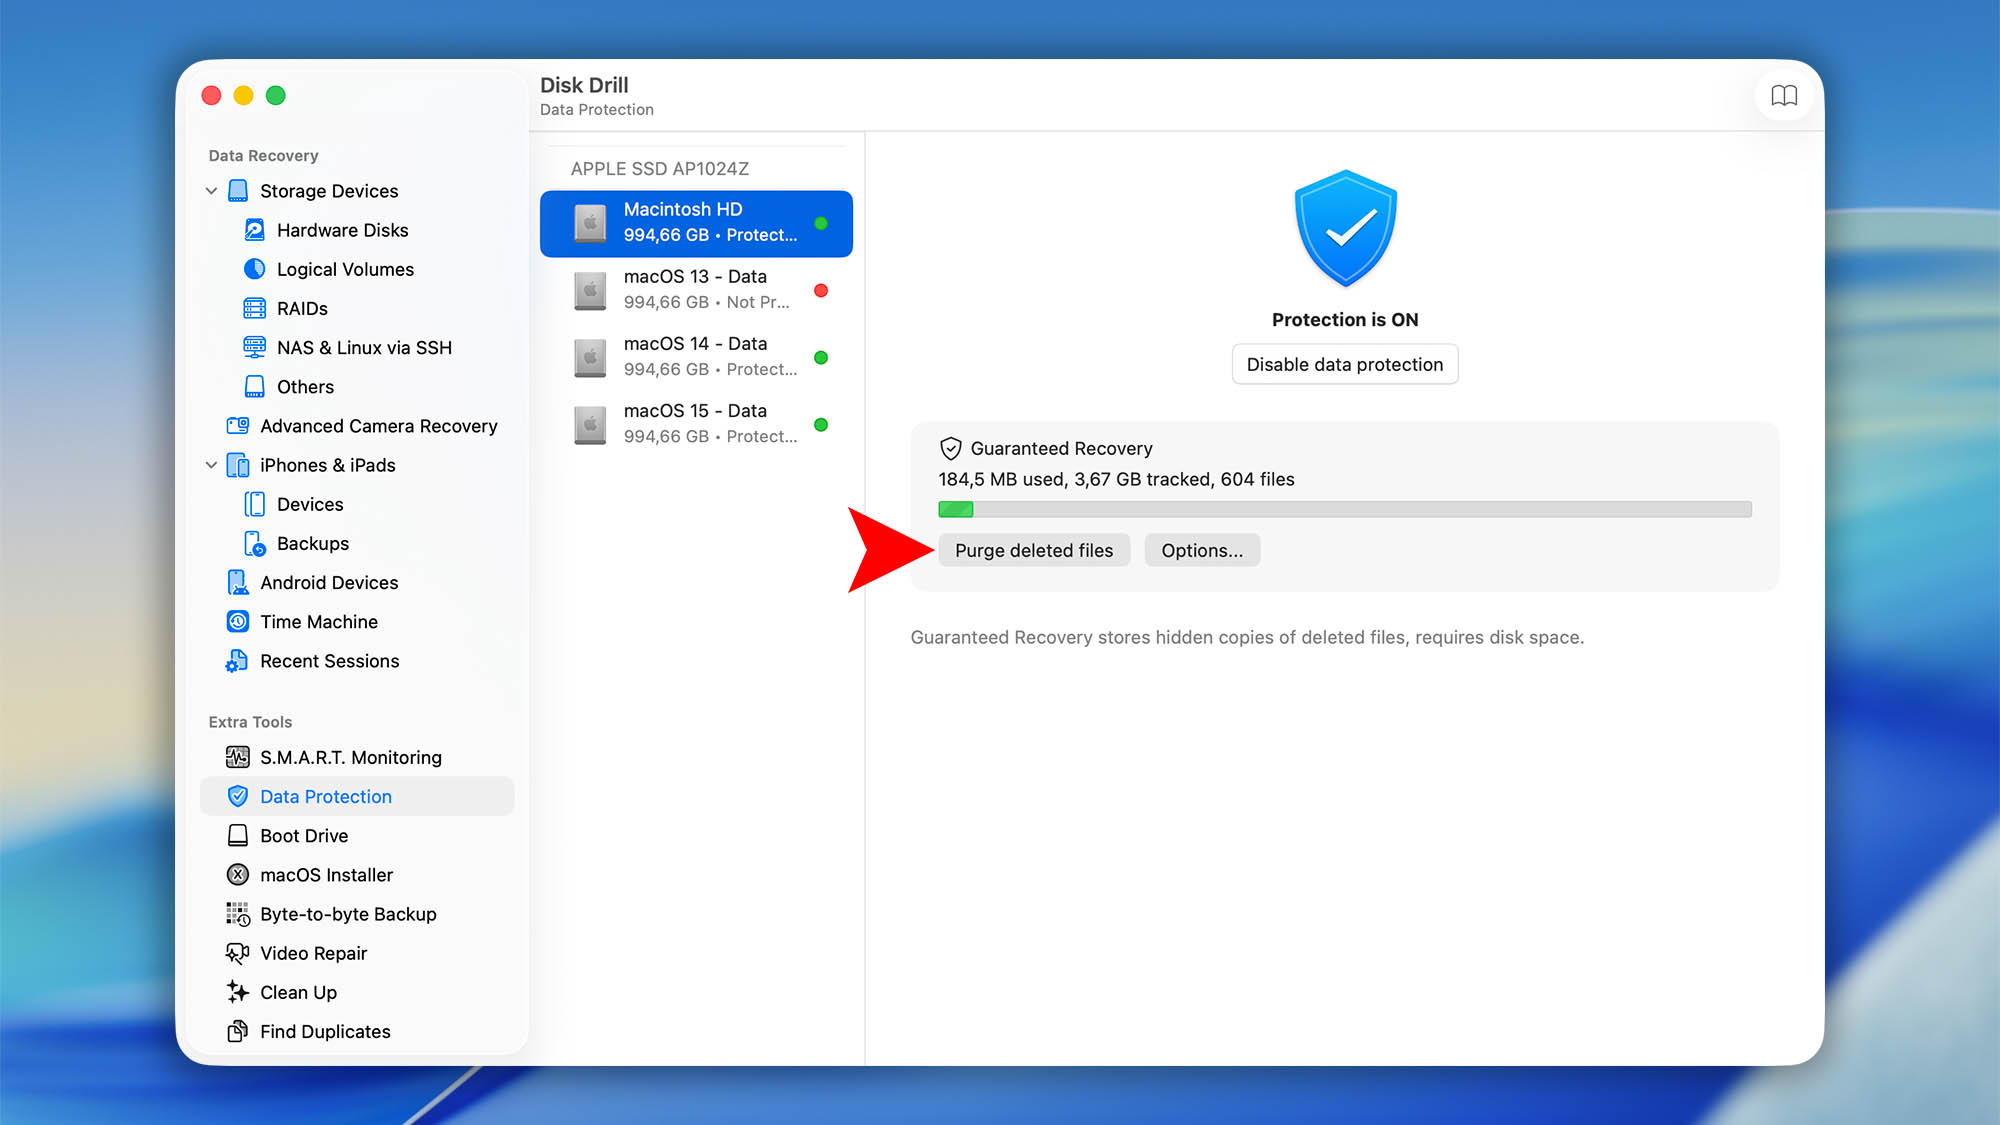This screenshot has width=2000, height=1125.
Task: Click Disable data protection button
Action: (1345, 364)
